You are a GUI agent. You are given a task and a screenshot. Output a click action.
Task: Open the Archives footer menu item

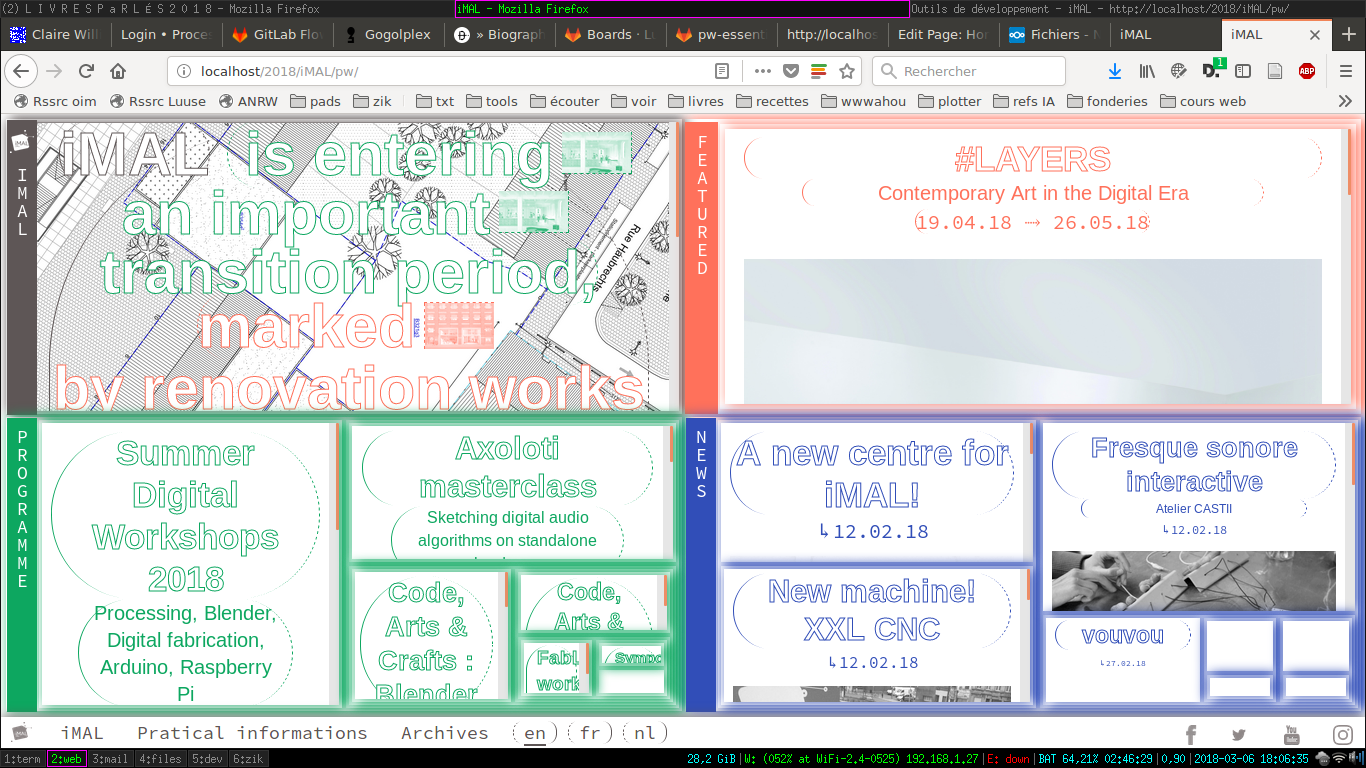(x=444, y=733)
